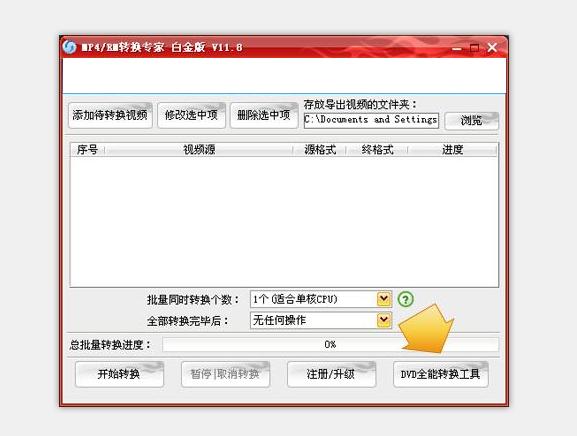This screenshot has height=436, width=577.
Task: Expand after-conversion action dropdown arrow
Action: pos(384,320)
